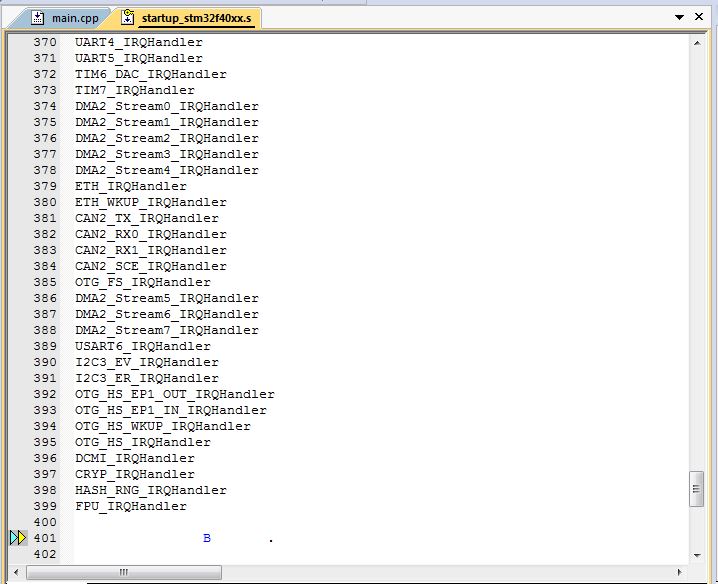Click the horizontal scrollbar right arrow
Screen dimensions: 718x584
[x=680, y=572]
